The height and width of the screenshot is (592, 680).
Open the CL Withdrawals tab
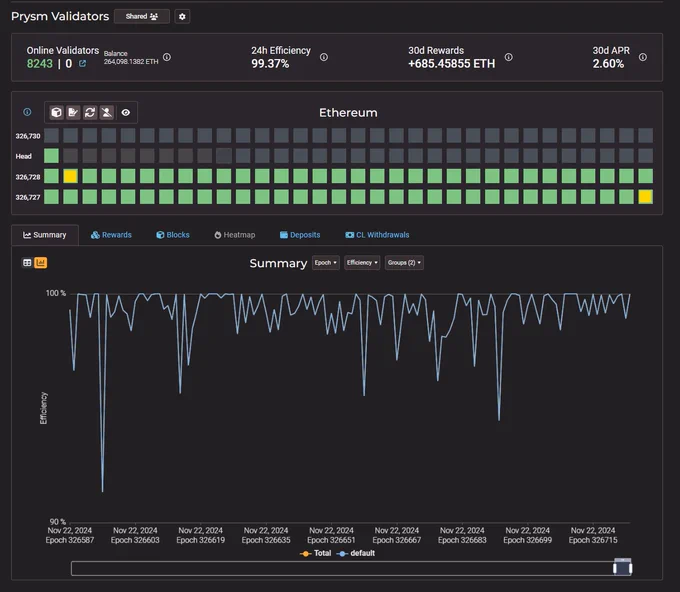[377, 235]
